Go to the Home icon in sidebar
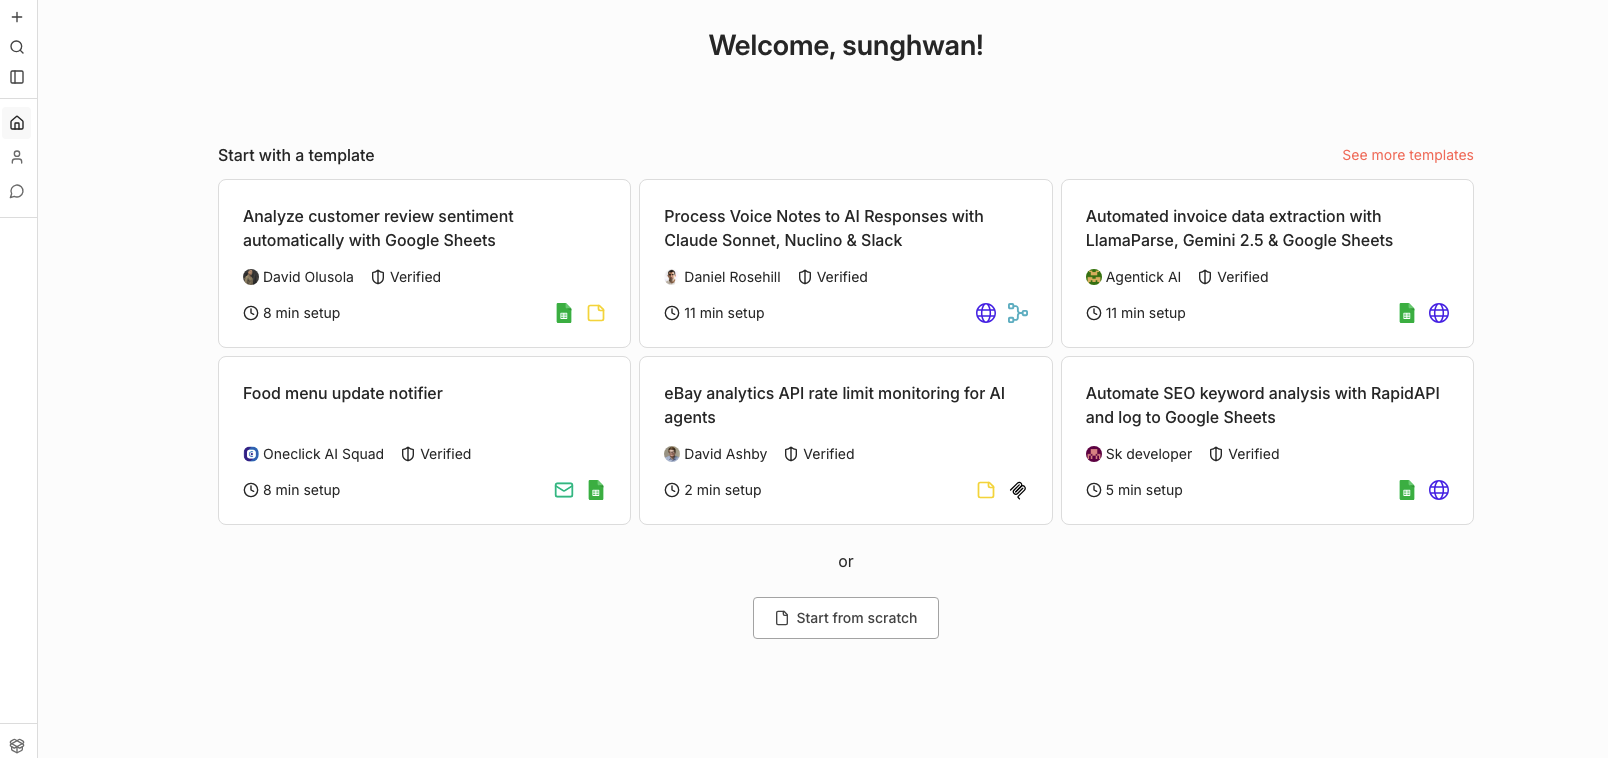 (17, 123)
